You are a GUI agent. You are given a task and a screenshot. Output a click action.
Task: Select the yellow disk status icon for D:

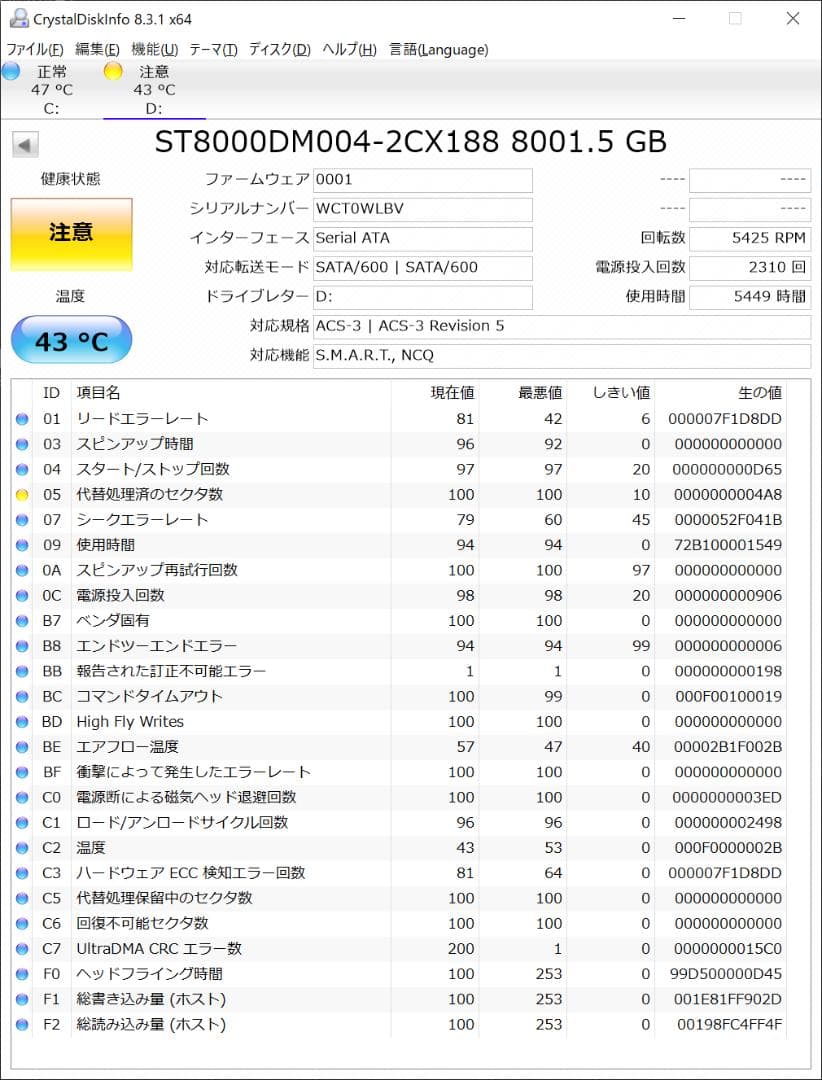(113, 71)
